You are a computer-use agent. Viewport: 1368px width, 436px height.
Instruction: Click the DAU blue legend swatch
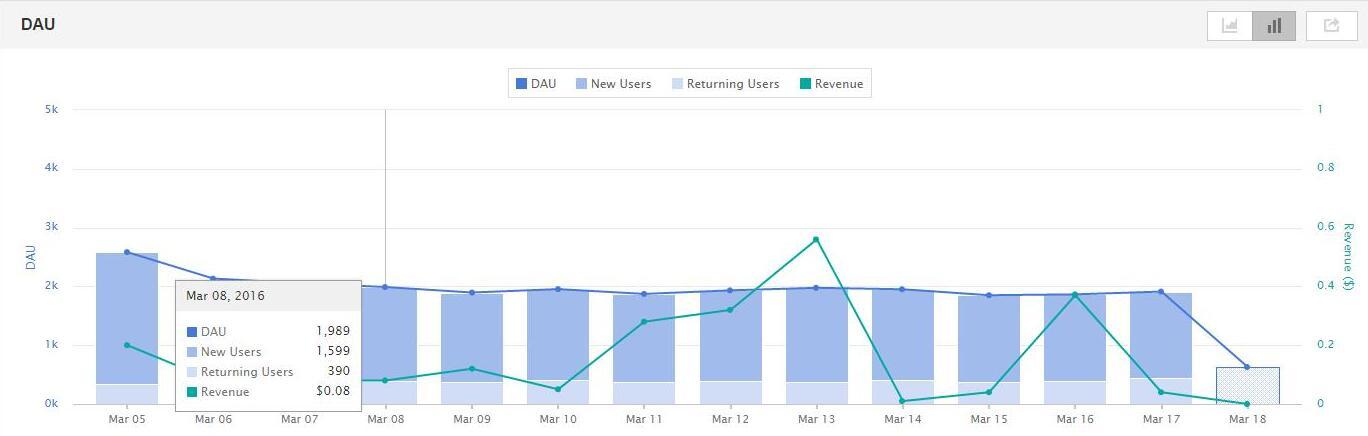point(521,84)
